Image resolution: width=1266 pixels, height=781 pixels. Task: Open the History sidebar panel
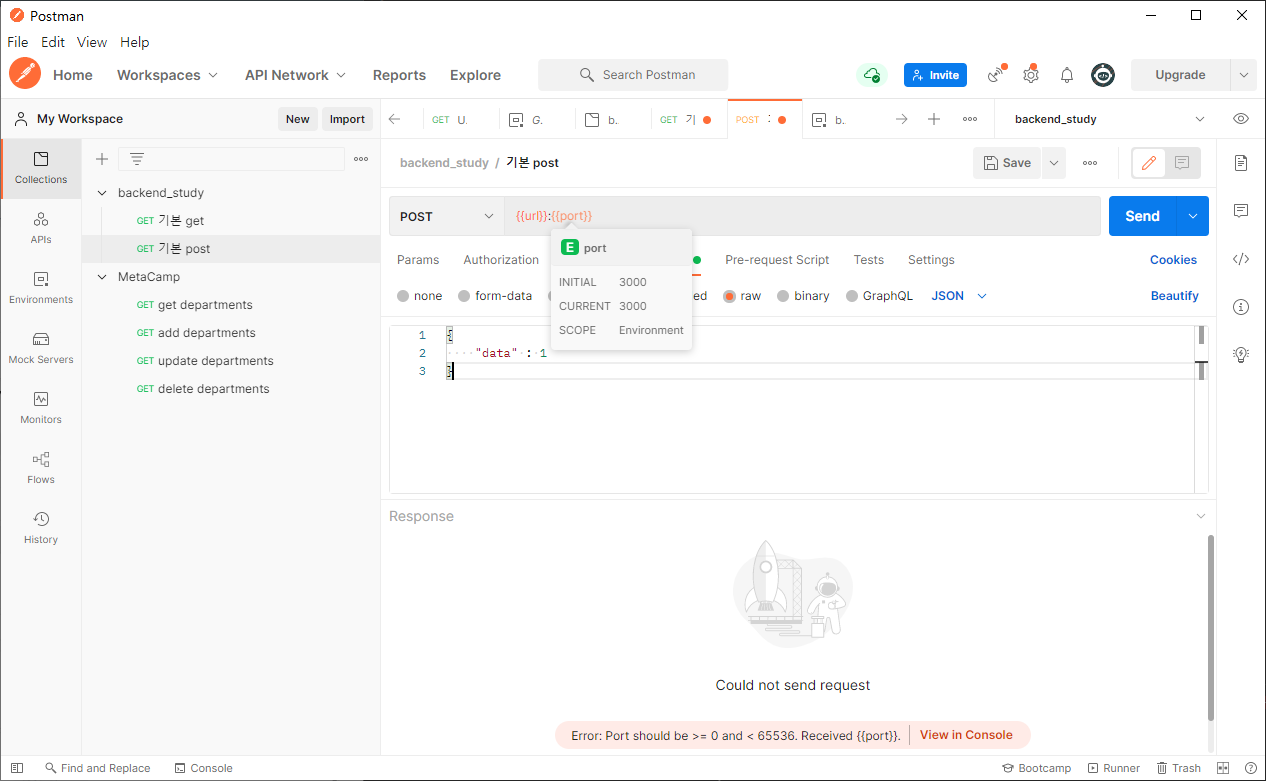(x=41, y=528)
